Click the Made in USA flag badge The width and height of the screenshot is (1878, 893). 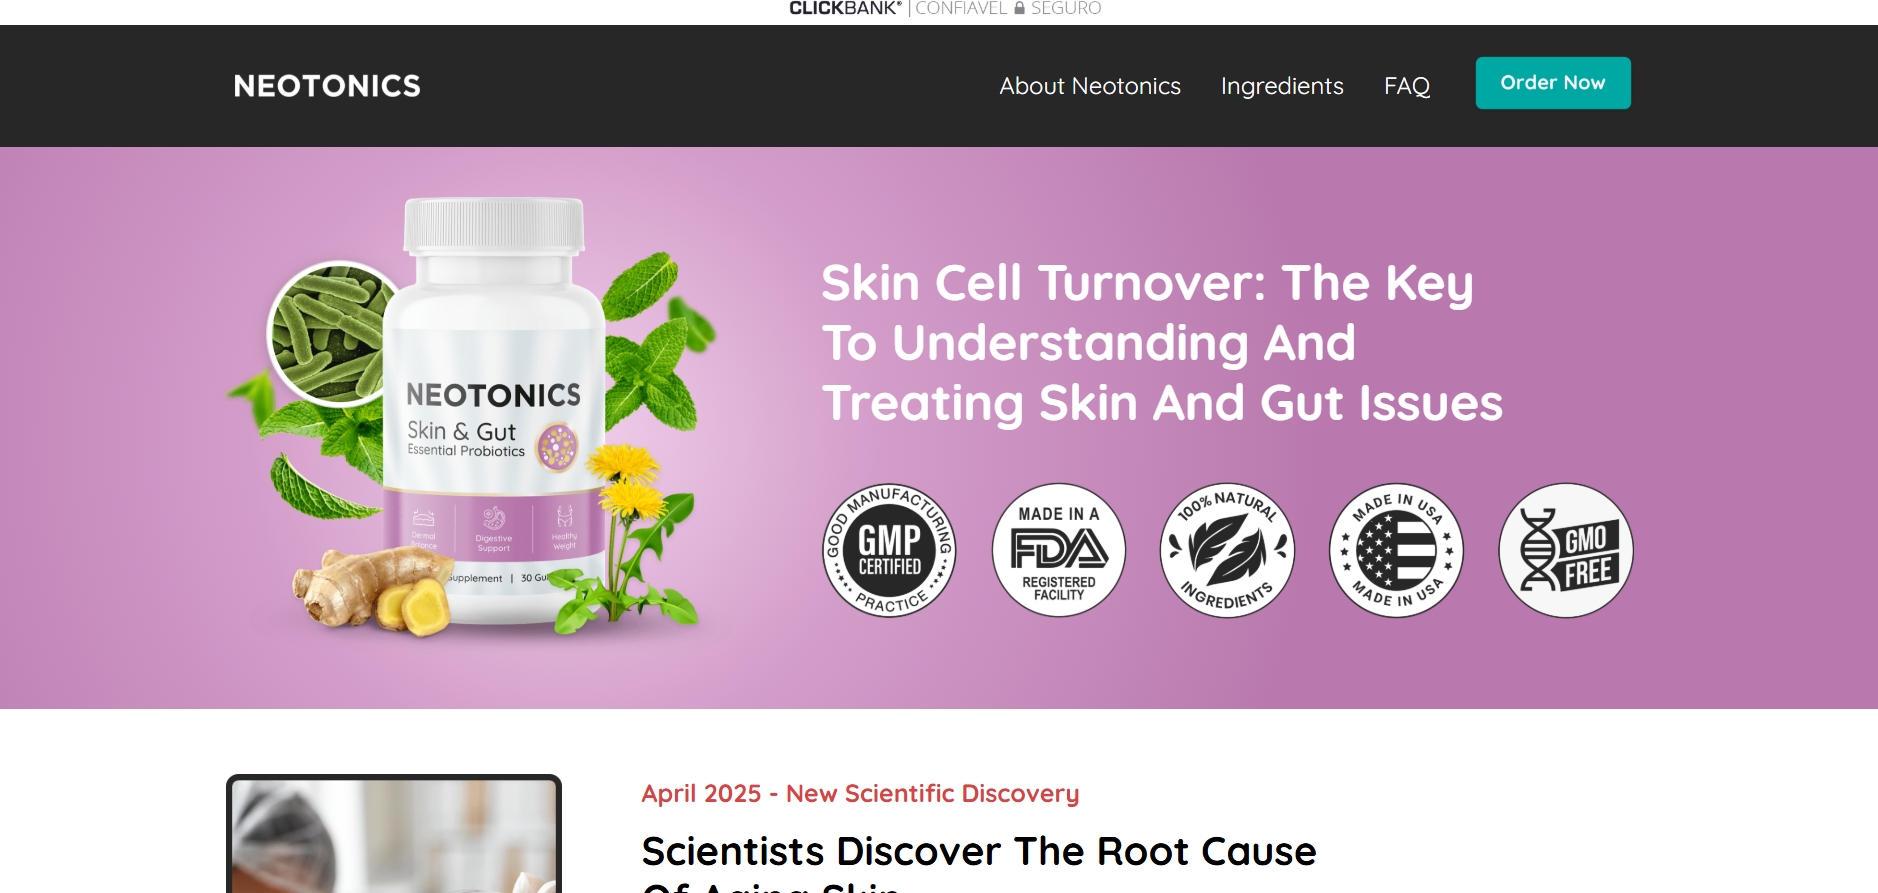pos(1396,550)
